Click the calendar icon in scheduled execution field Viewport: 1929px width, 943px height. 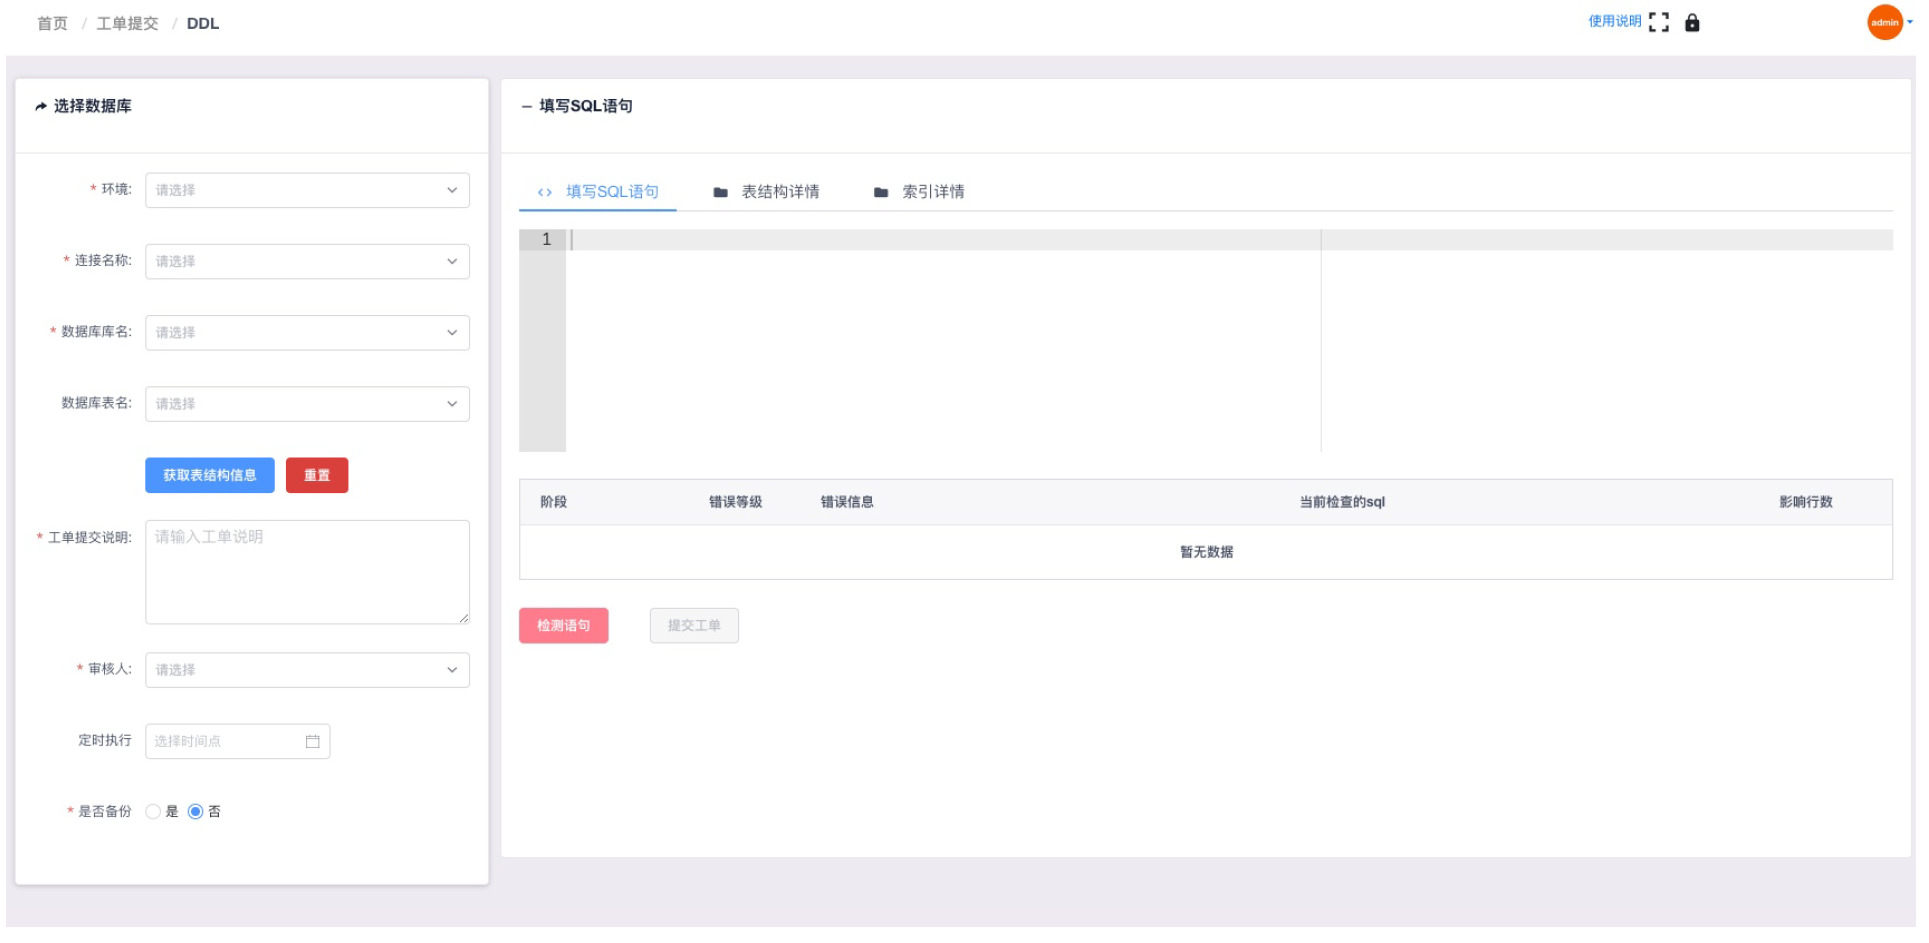[312, 741]
